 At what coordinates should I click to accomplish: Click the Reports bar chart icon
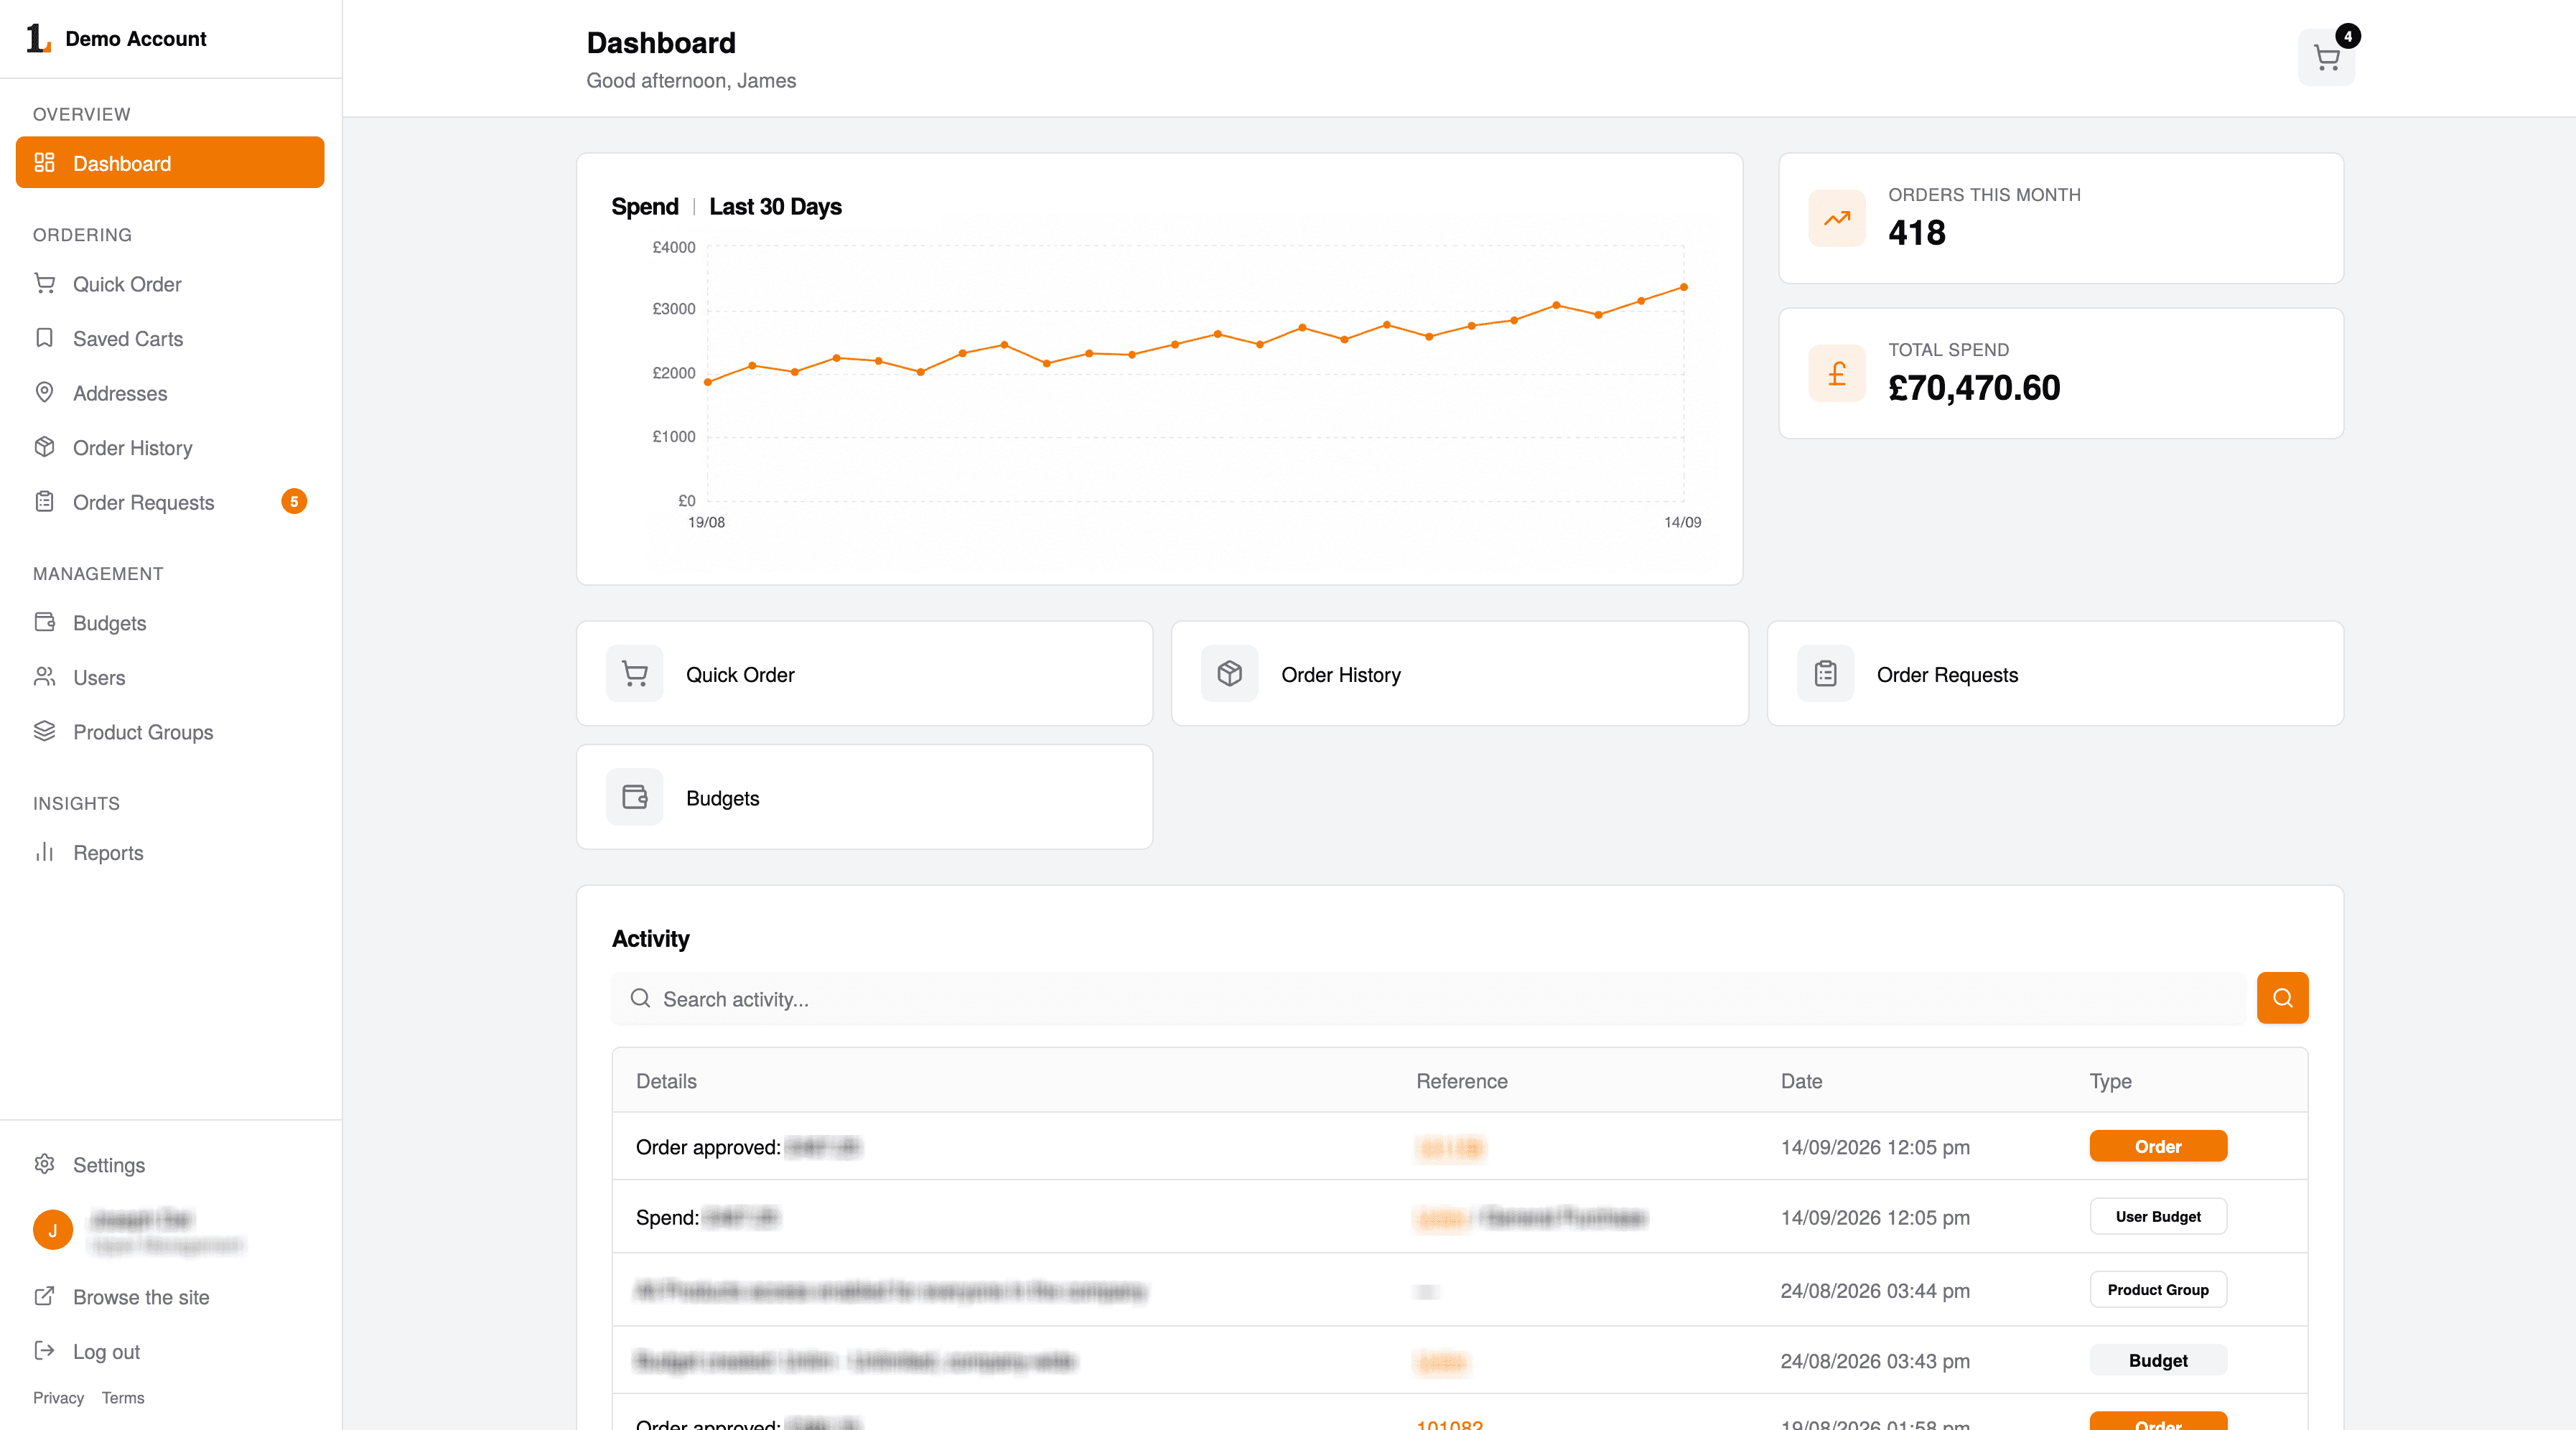click(x=44, y=852)
